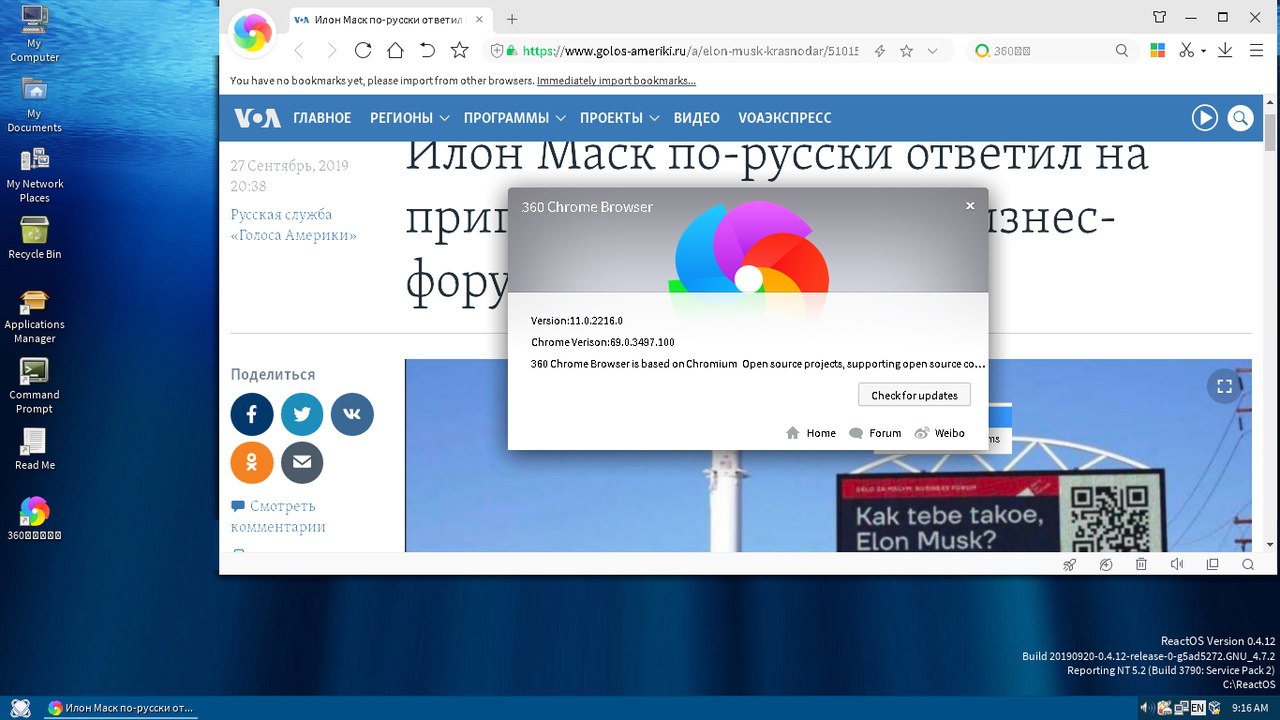Screen dimensions: 1280x720
Task: Open Command Prompt desktop icon
Action: (34, 386)
